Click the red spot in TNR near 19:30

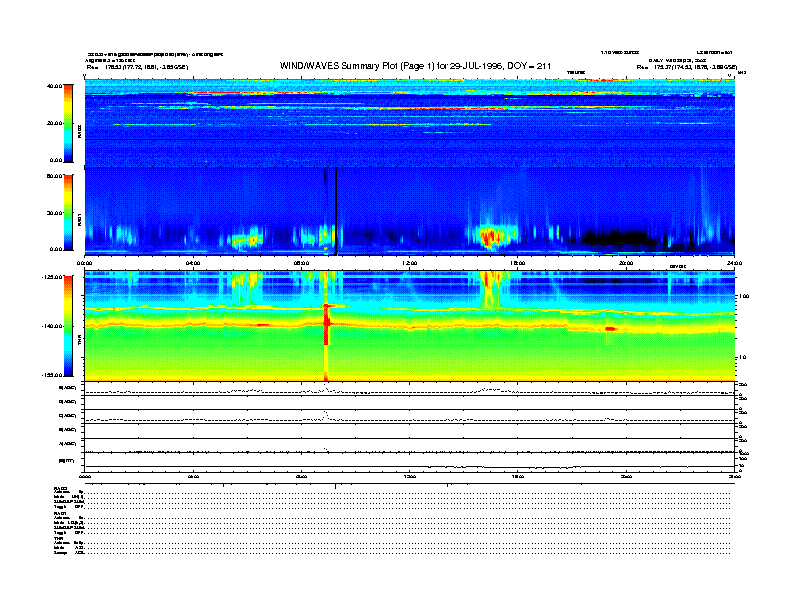point(611,329)
